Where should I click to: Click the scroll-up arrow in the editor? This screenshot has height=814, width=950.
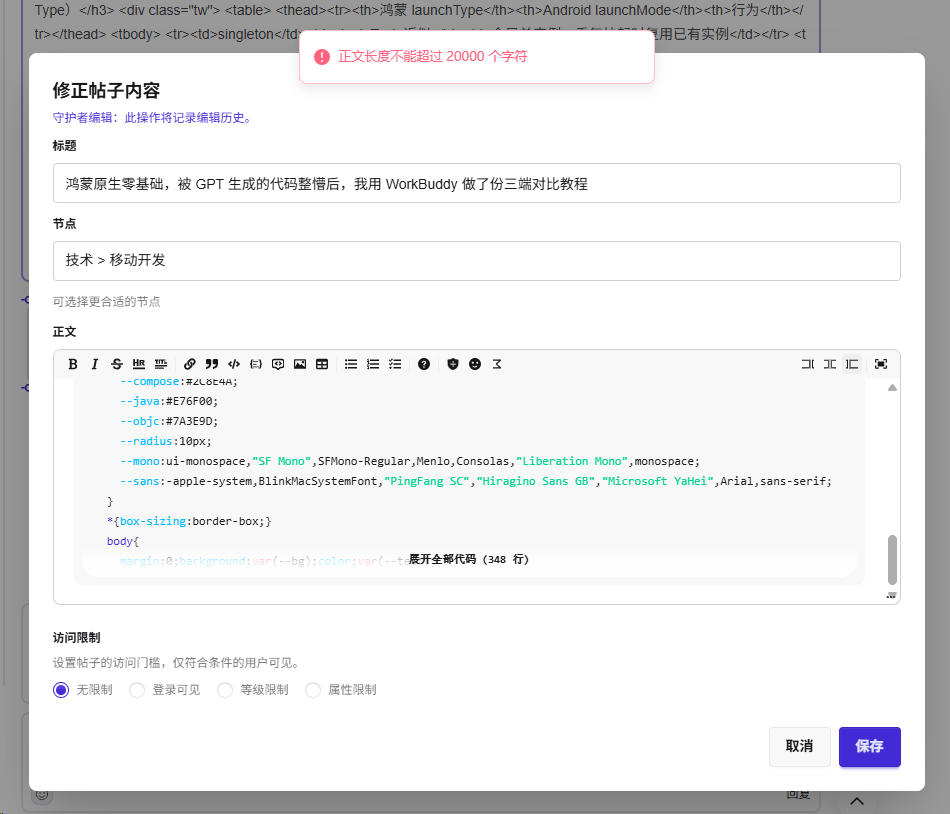tap(892, 388)
